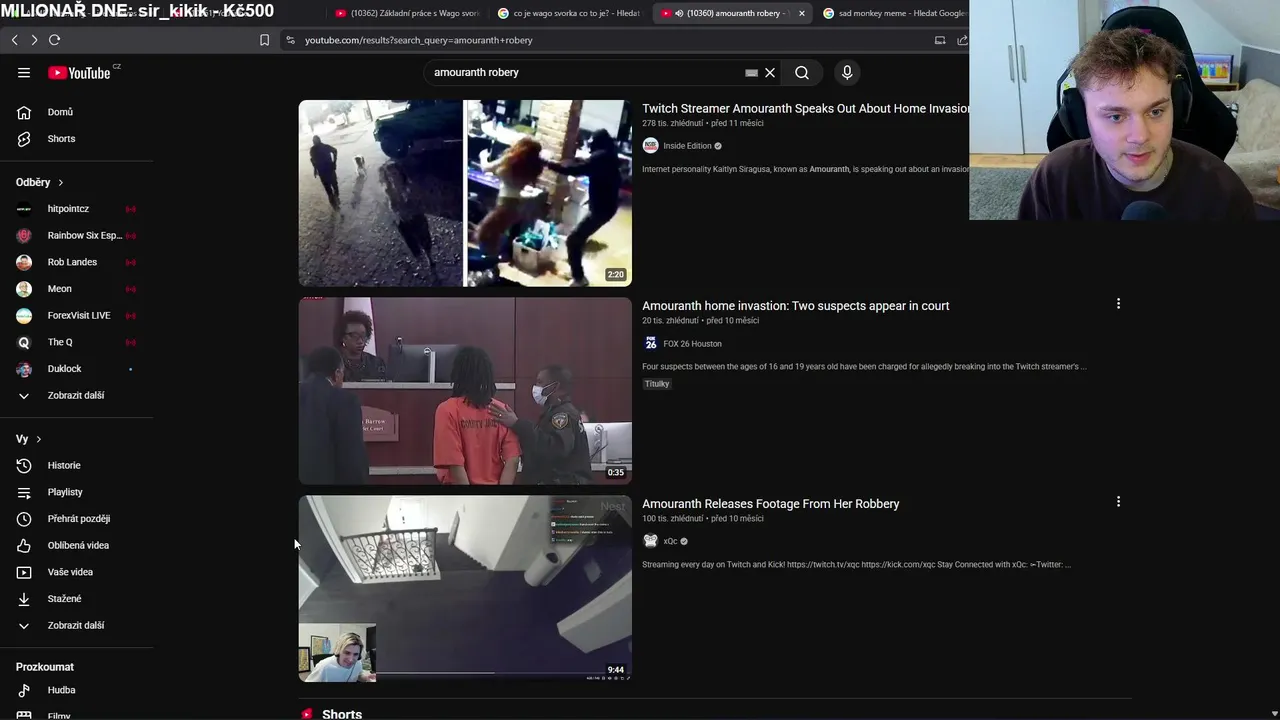This screenshot has width=1280, height=720.
Task: Switch to Základní práce s Wago tab
Action: click(x=408, y=13)
